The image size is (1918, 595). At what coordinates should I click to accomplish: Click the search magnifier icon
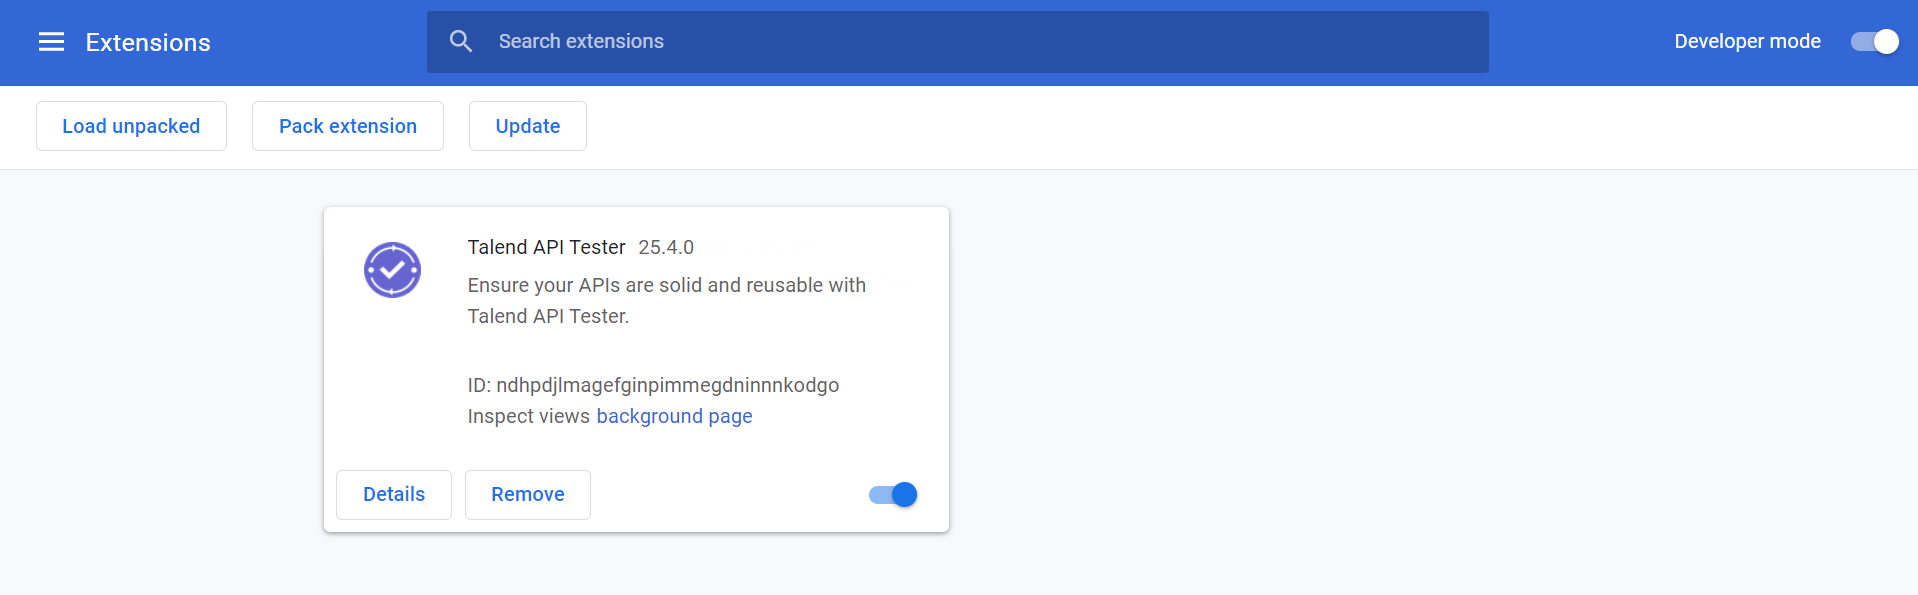pyautogui.click(x=460, y=41)
